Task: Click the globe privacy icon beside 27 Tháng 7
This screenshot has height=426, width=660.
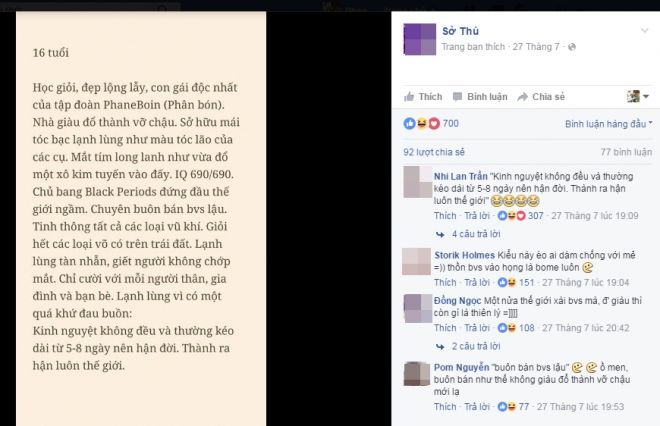Action: (x=572, y=47)
